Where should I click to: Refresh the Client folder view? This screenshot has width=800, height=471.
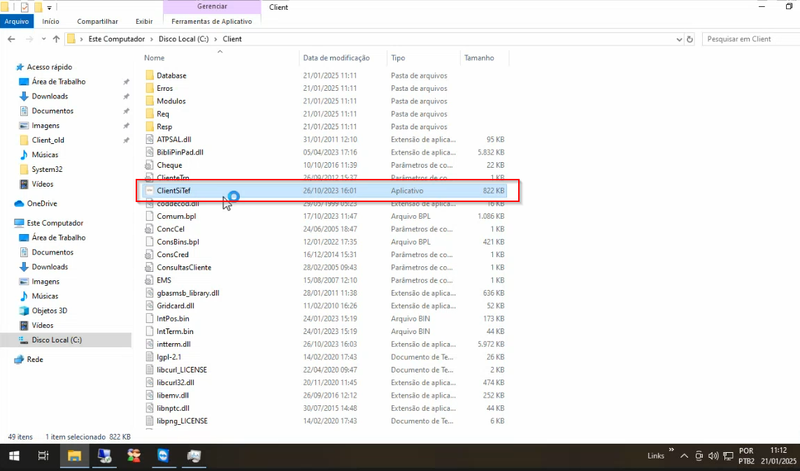(690, 39)
